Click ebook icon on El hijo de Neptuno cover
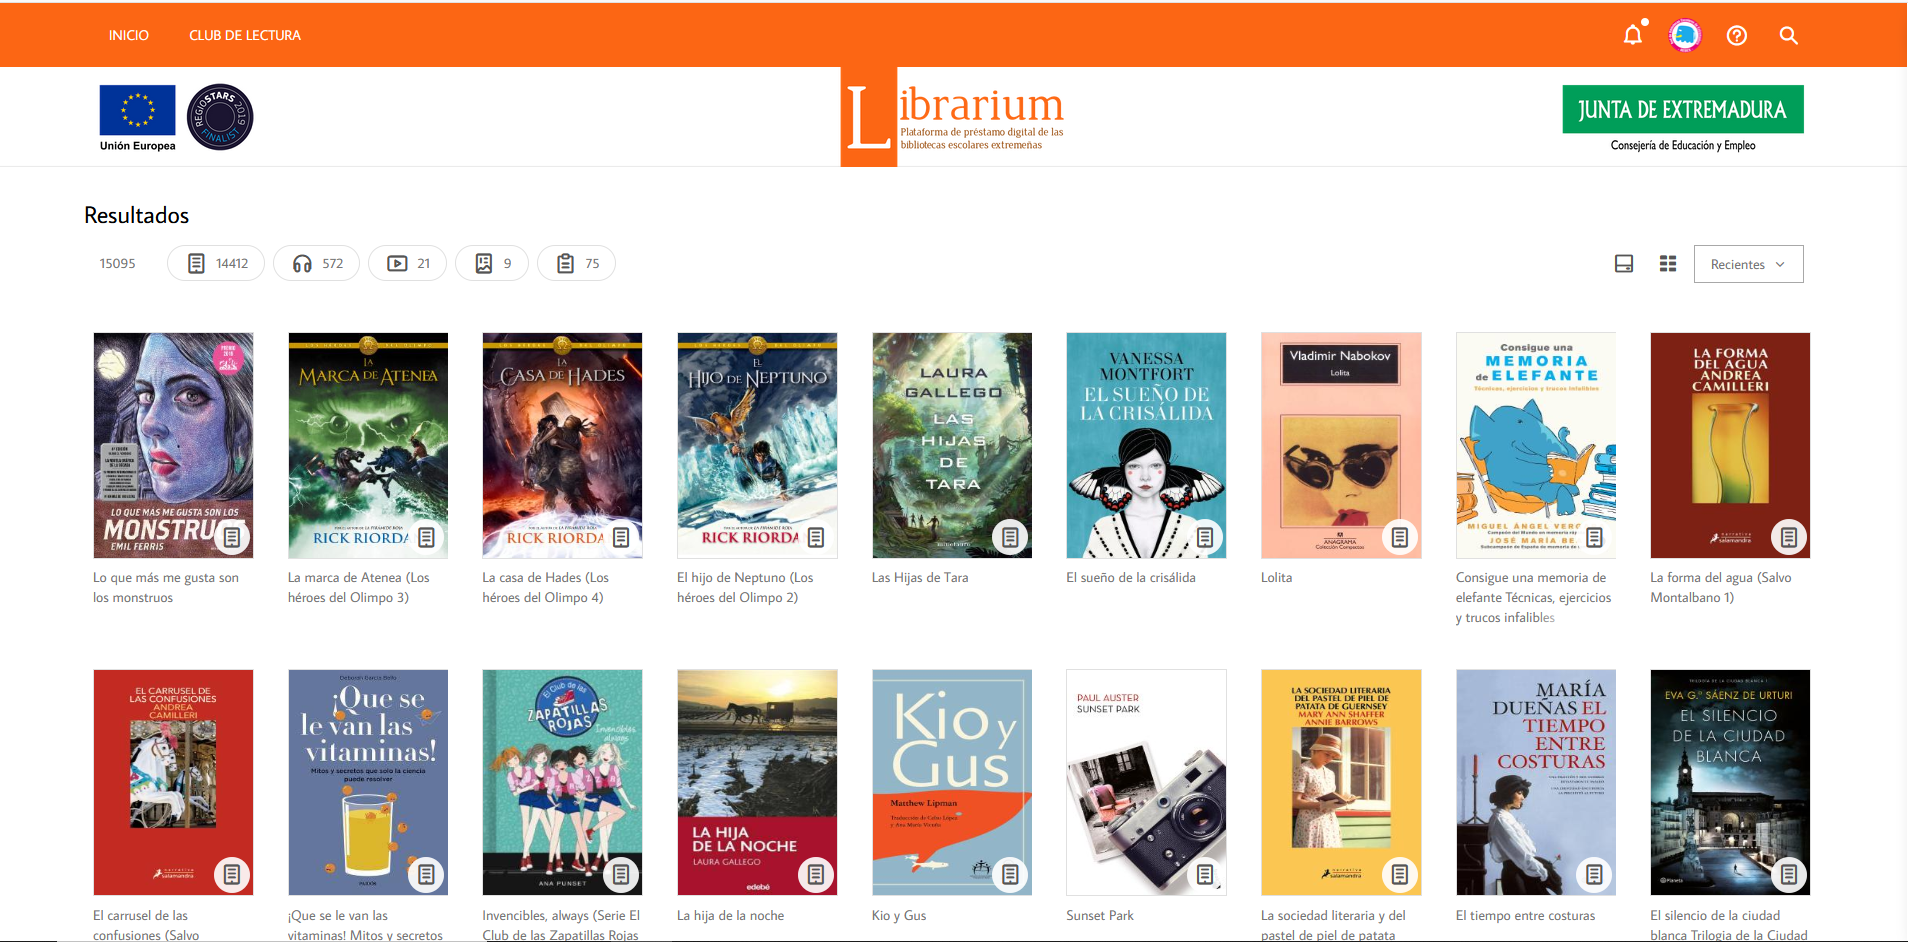Screen dimensions: 1908x942 point(816,537)
